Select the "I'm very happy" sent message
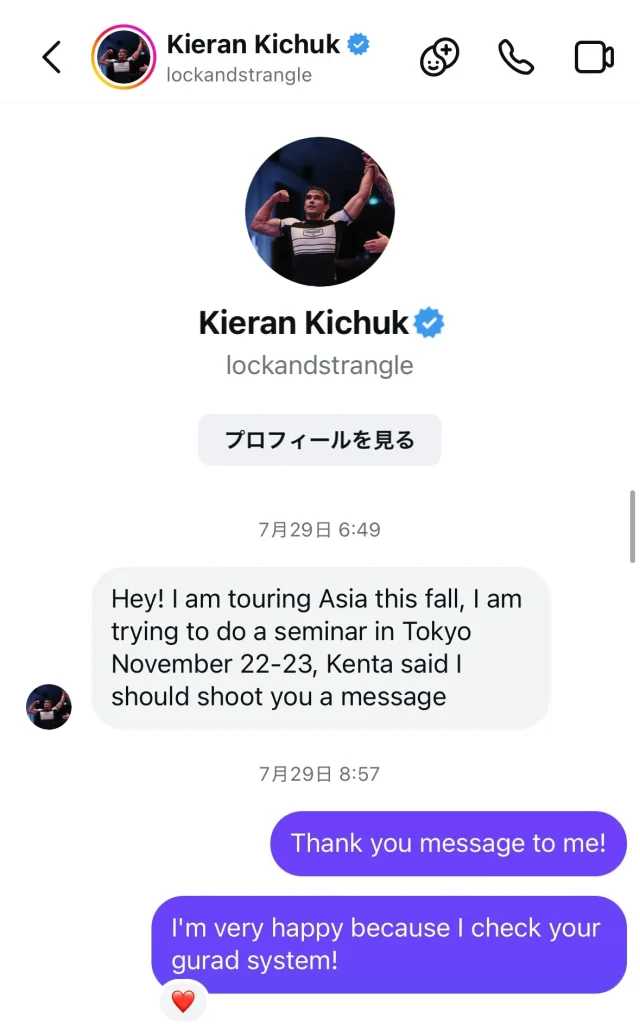This screenshot has width=640, height=1024. [388, 944]
